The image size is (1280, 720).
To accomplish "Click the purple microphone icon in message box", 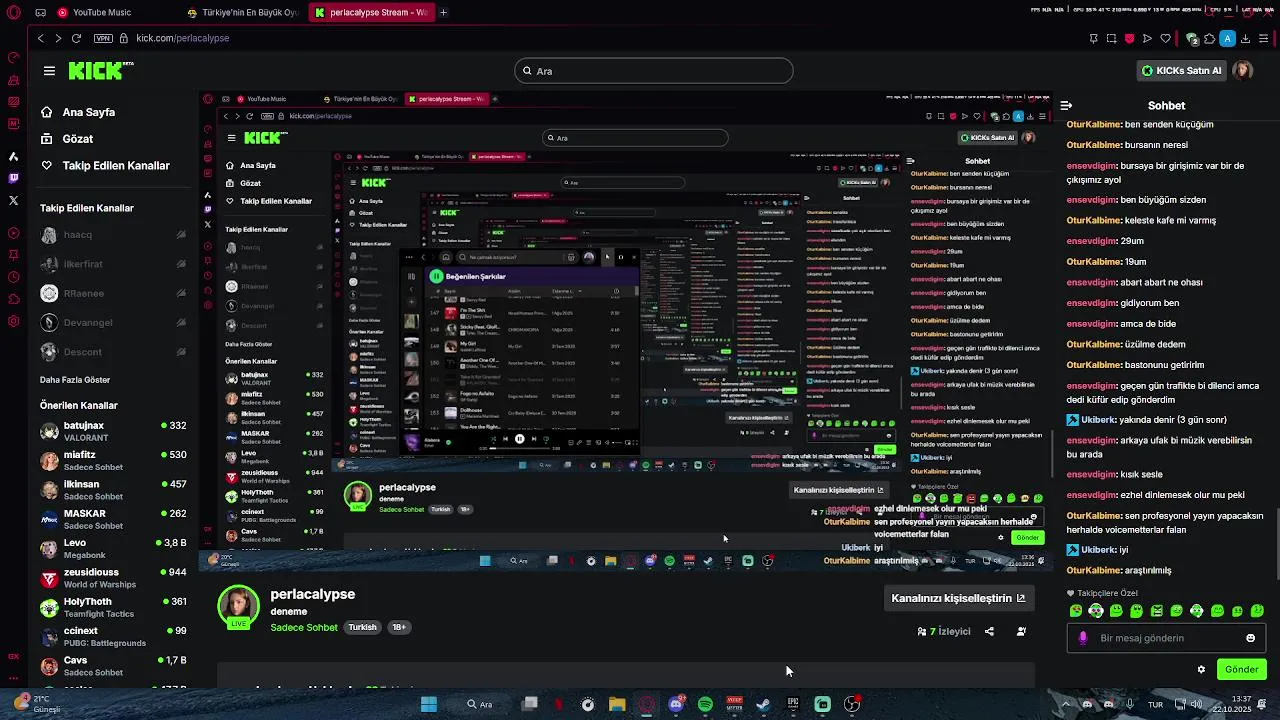I will [1083, 638].
